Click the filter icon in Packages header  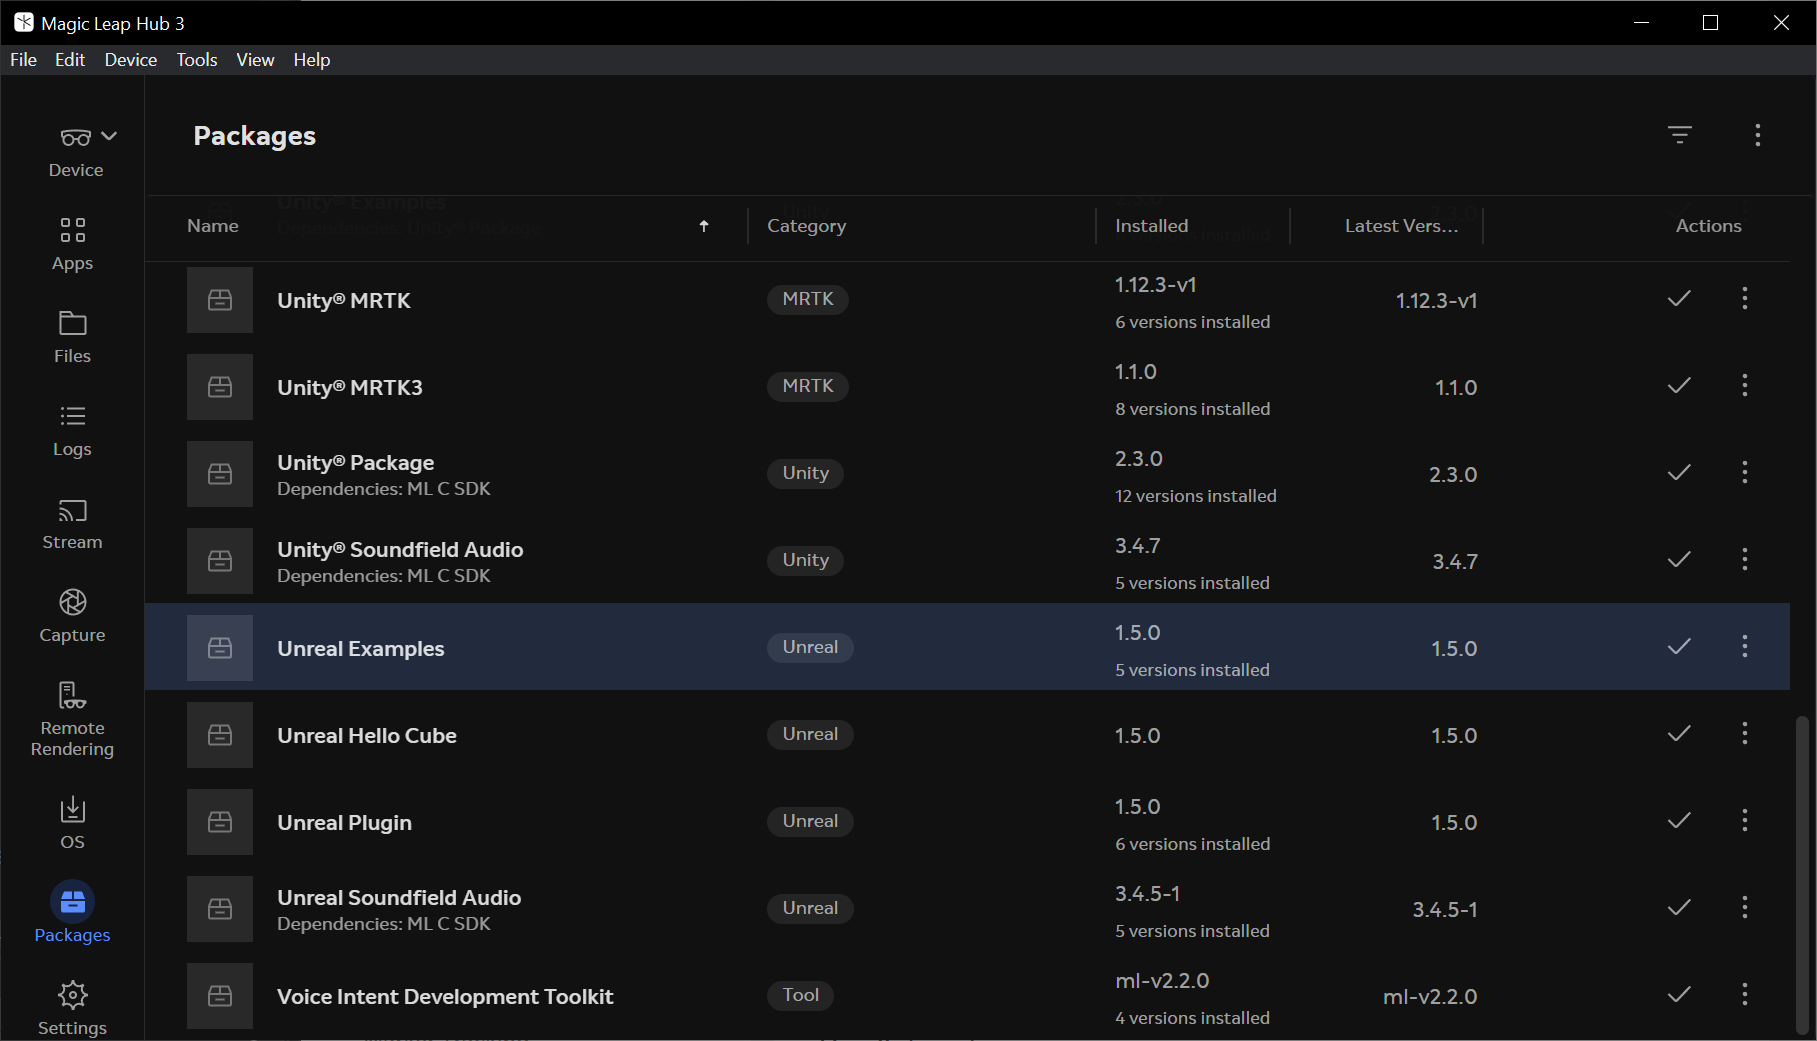pos(1680,135)
